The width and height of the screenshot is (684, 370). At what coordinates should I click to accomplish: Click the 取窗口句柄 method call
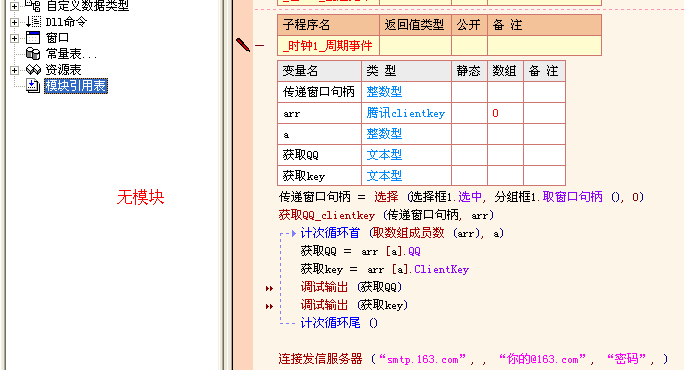pos(572,197)
